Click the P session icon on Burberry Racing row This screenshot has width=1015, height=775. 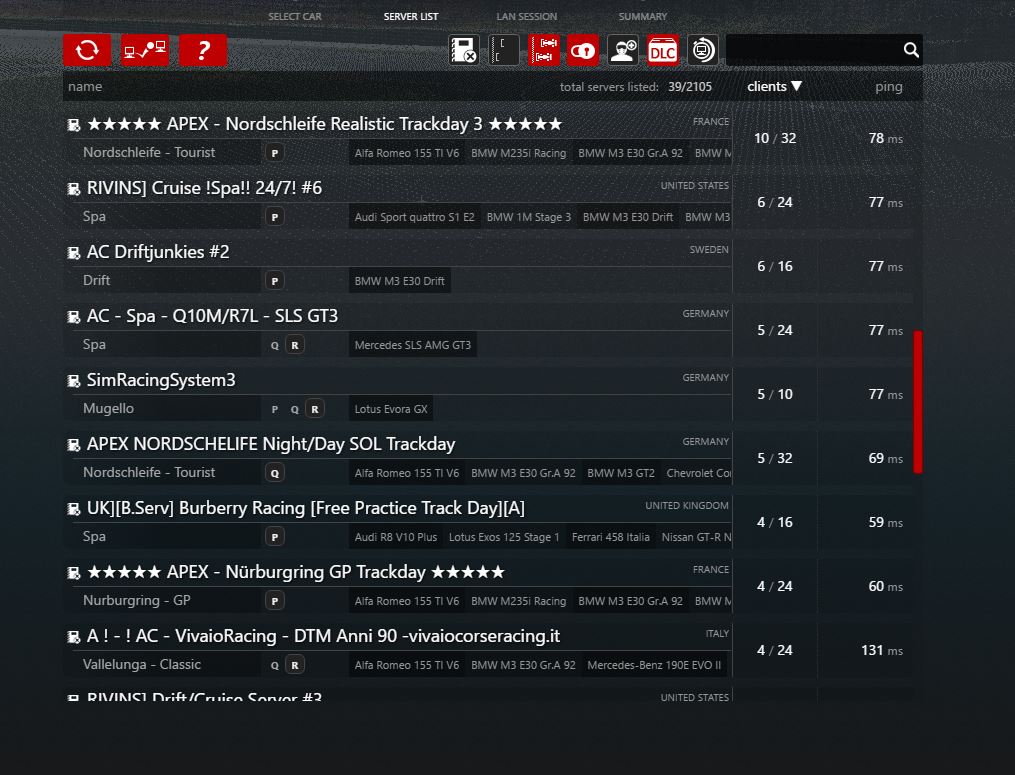pyautogui.click(x=274, y=537)
